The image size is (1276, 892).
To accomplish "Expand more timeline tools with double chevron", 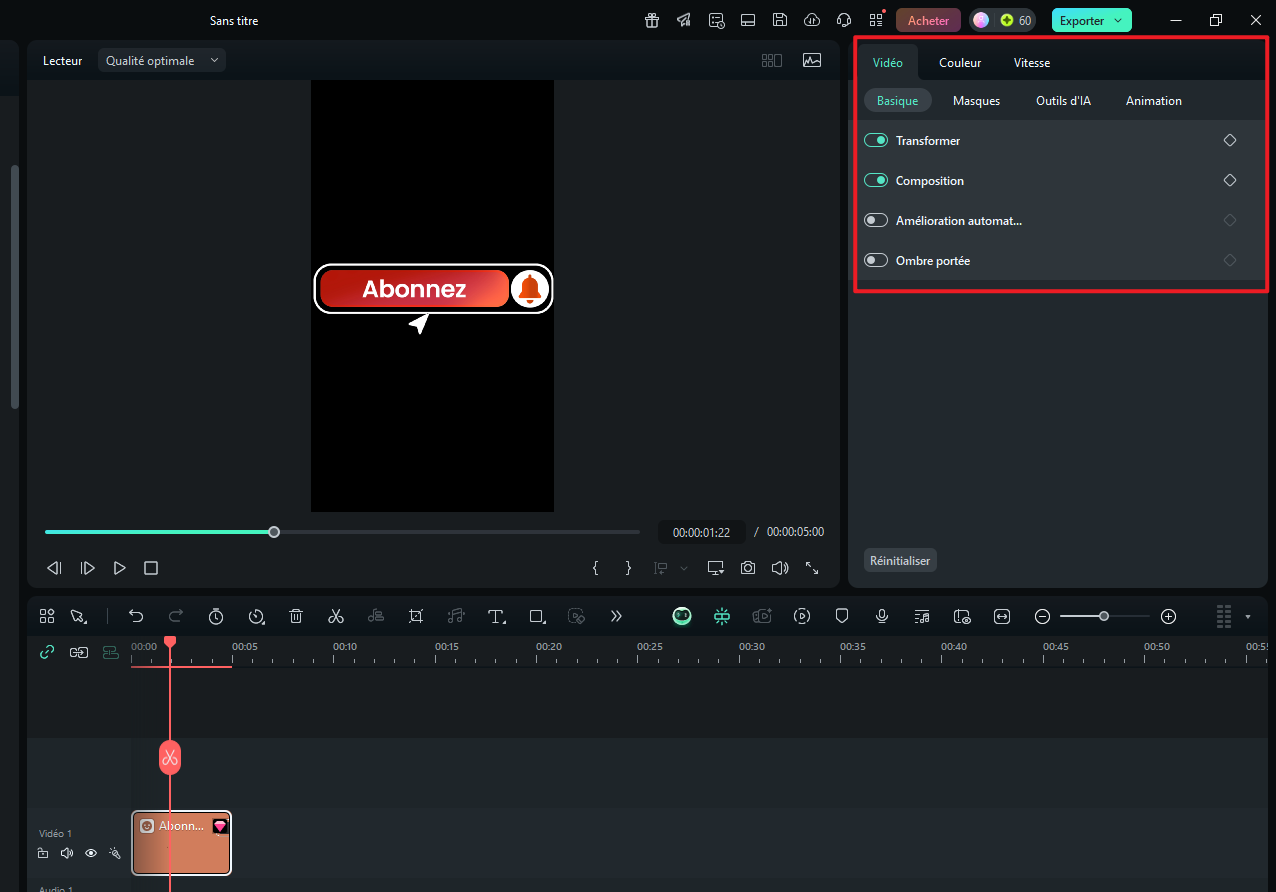I will pos(616,616).
